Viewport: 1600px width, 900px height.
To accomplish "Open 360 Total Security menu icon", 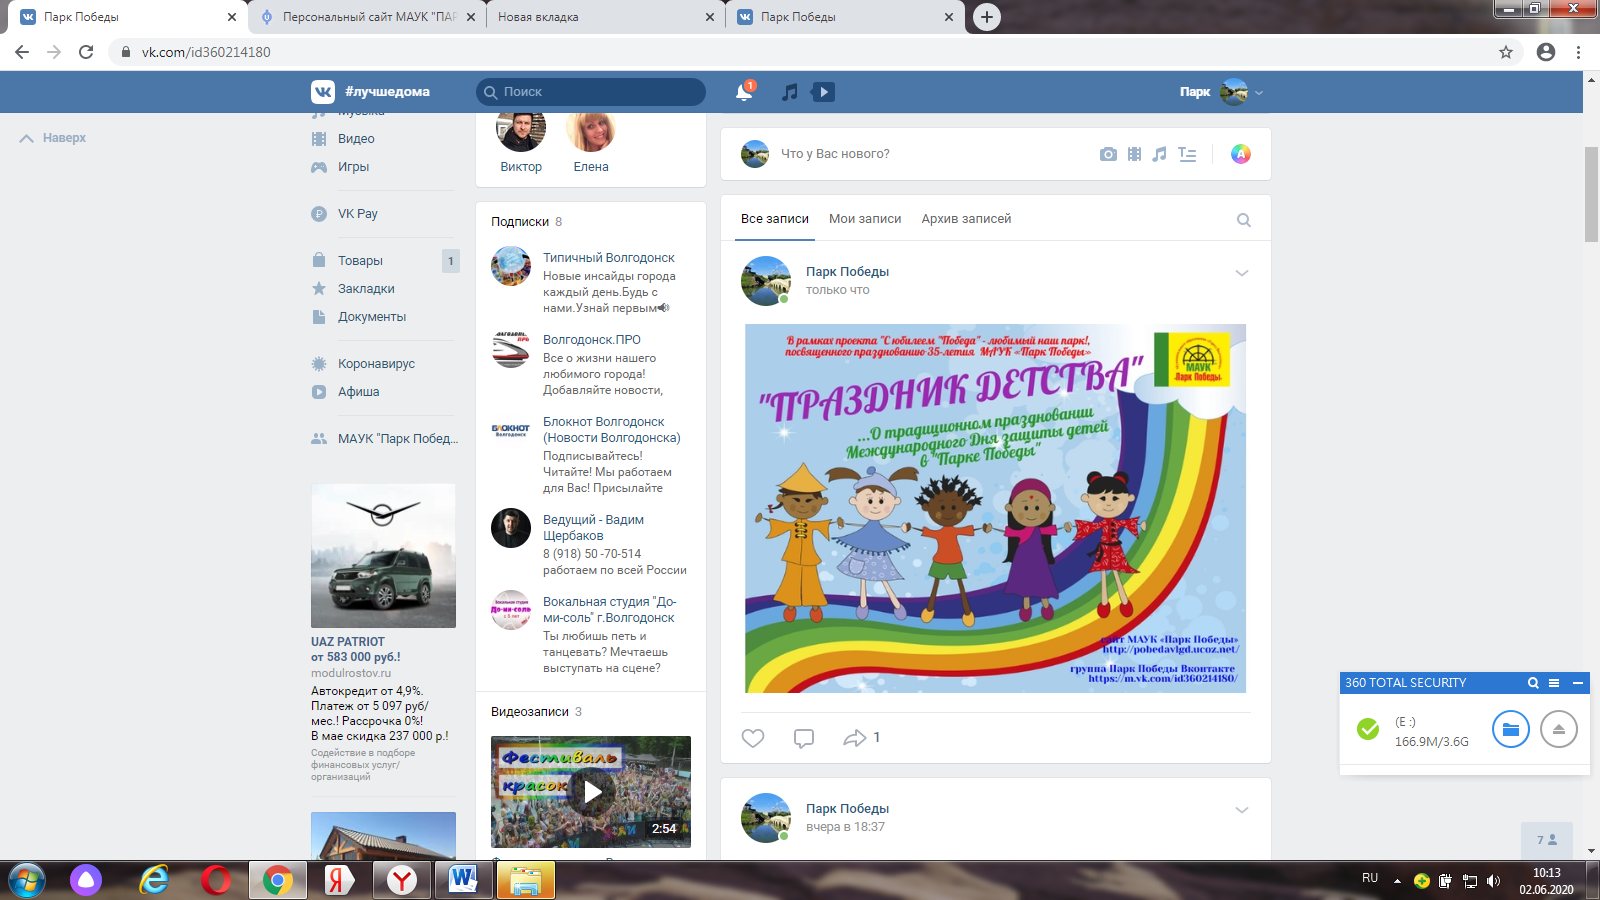I will (1554, 683).
